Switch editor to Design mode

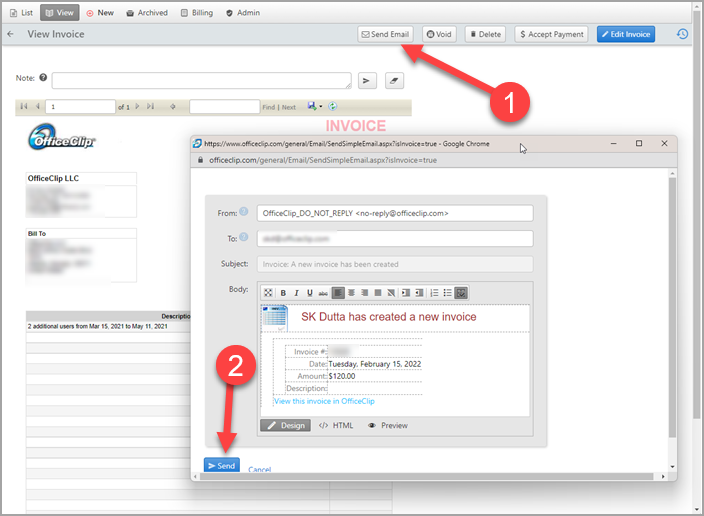tap(286, 425)
